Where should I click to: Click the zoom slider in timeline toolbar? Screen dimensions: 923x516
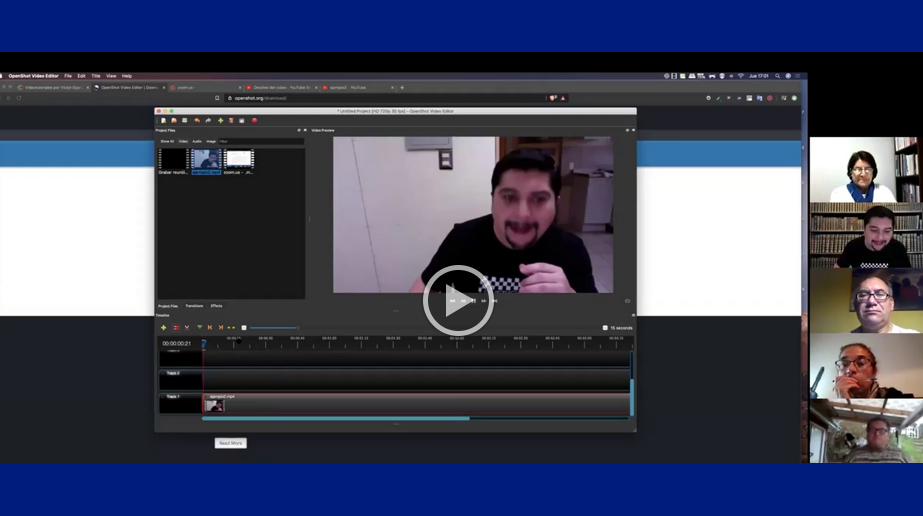tap(274, 328)
